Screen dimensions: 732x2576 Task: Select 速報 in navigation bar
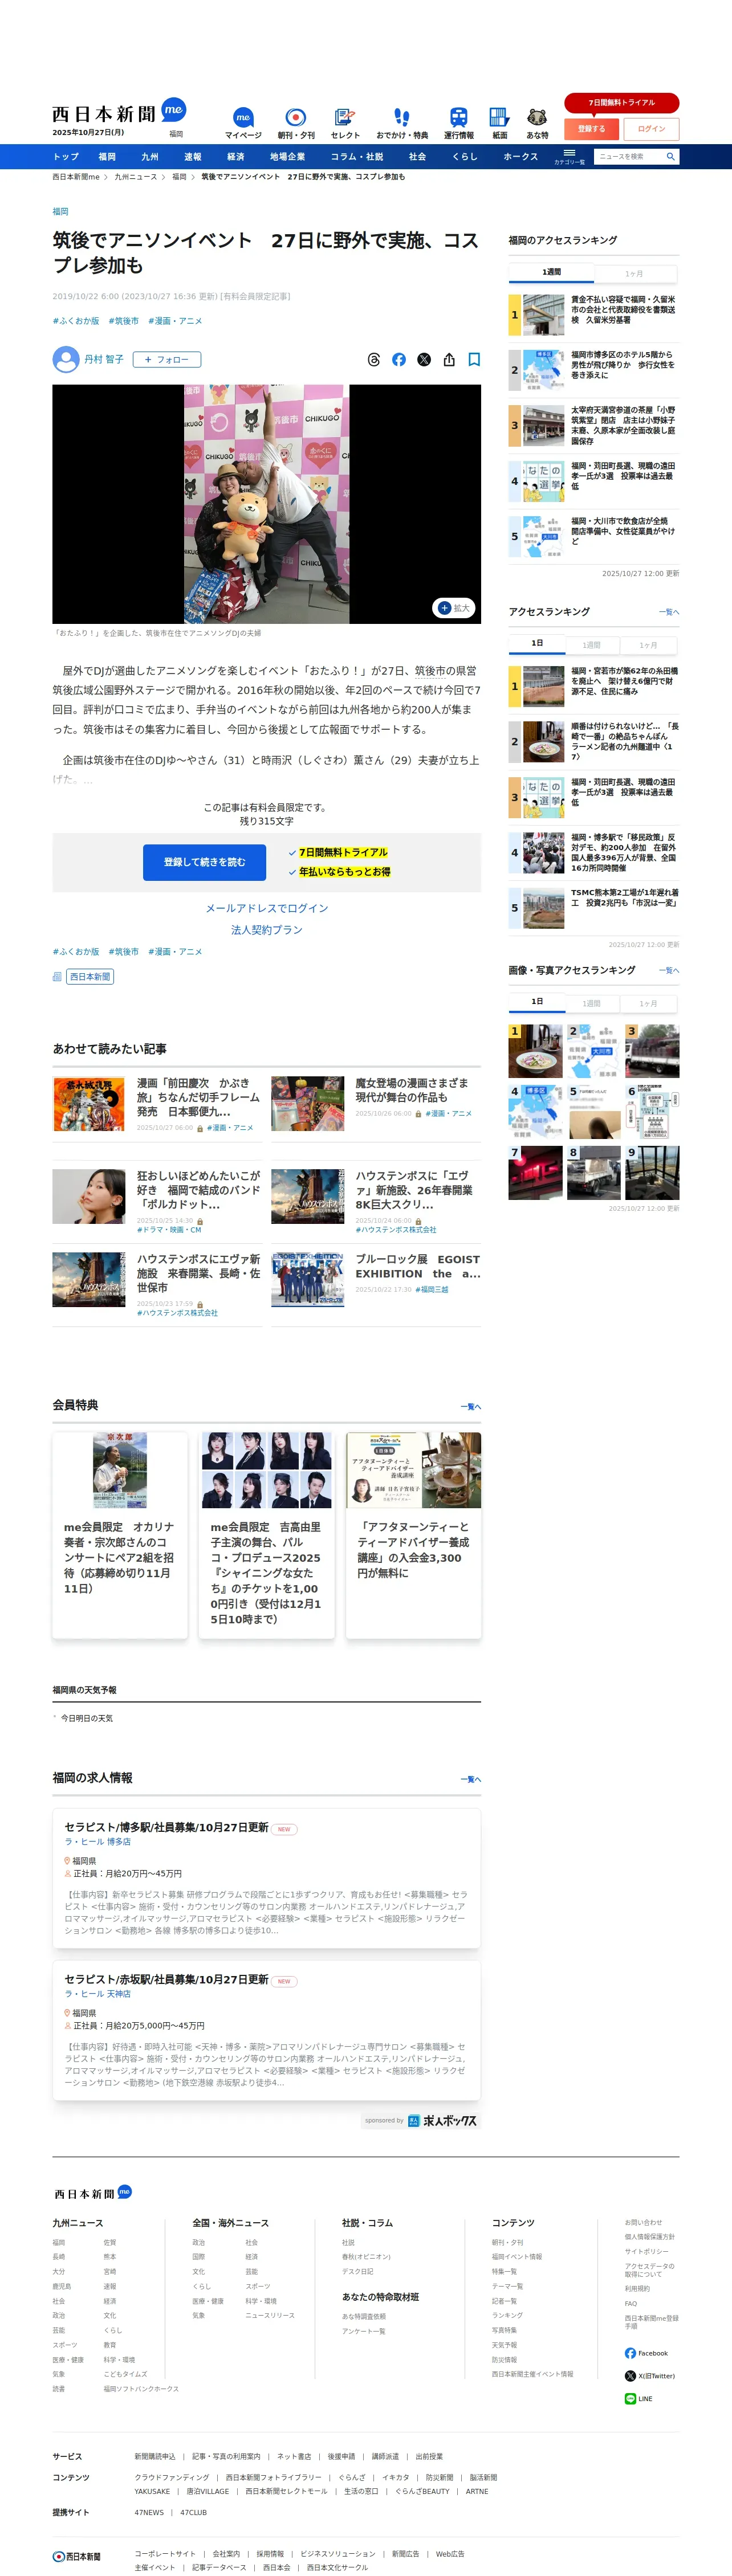(192, 157)
